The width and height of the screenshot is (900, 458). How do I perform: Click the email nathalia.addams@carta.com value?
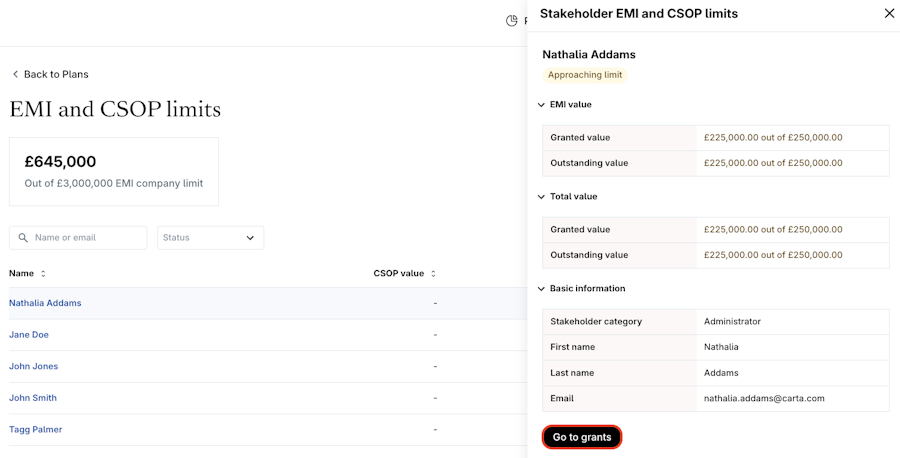click(764, 398)
